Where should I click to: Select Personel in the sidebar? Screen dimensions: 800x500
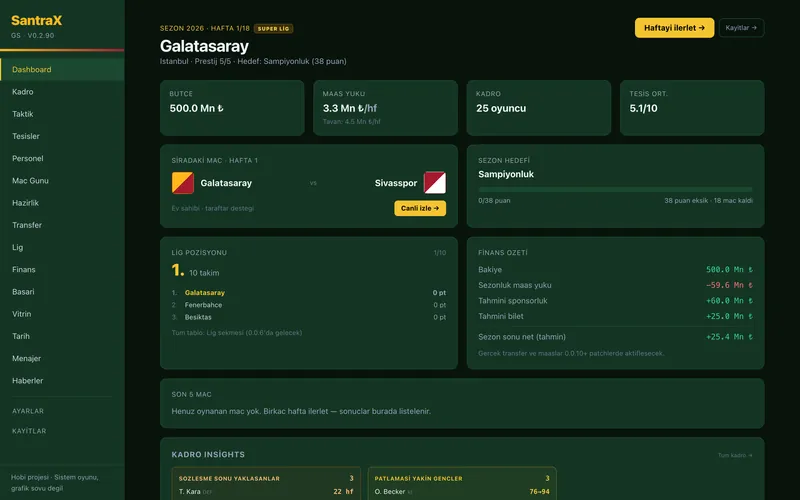[62, 158]
